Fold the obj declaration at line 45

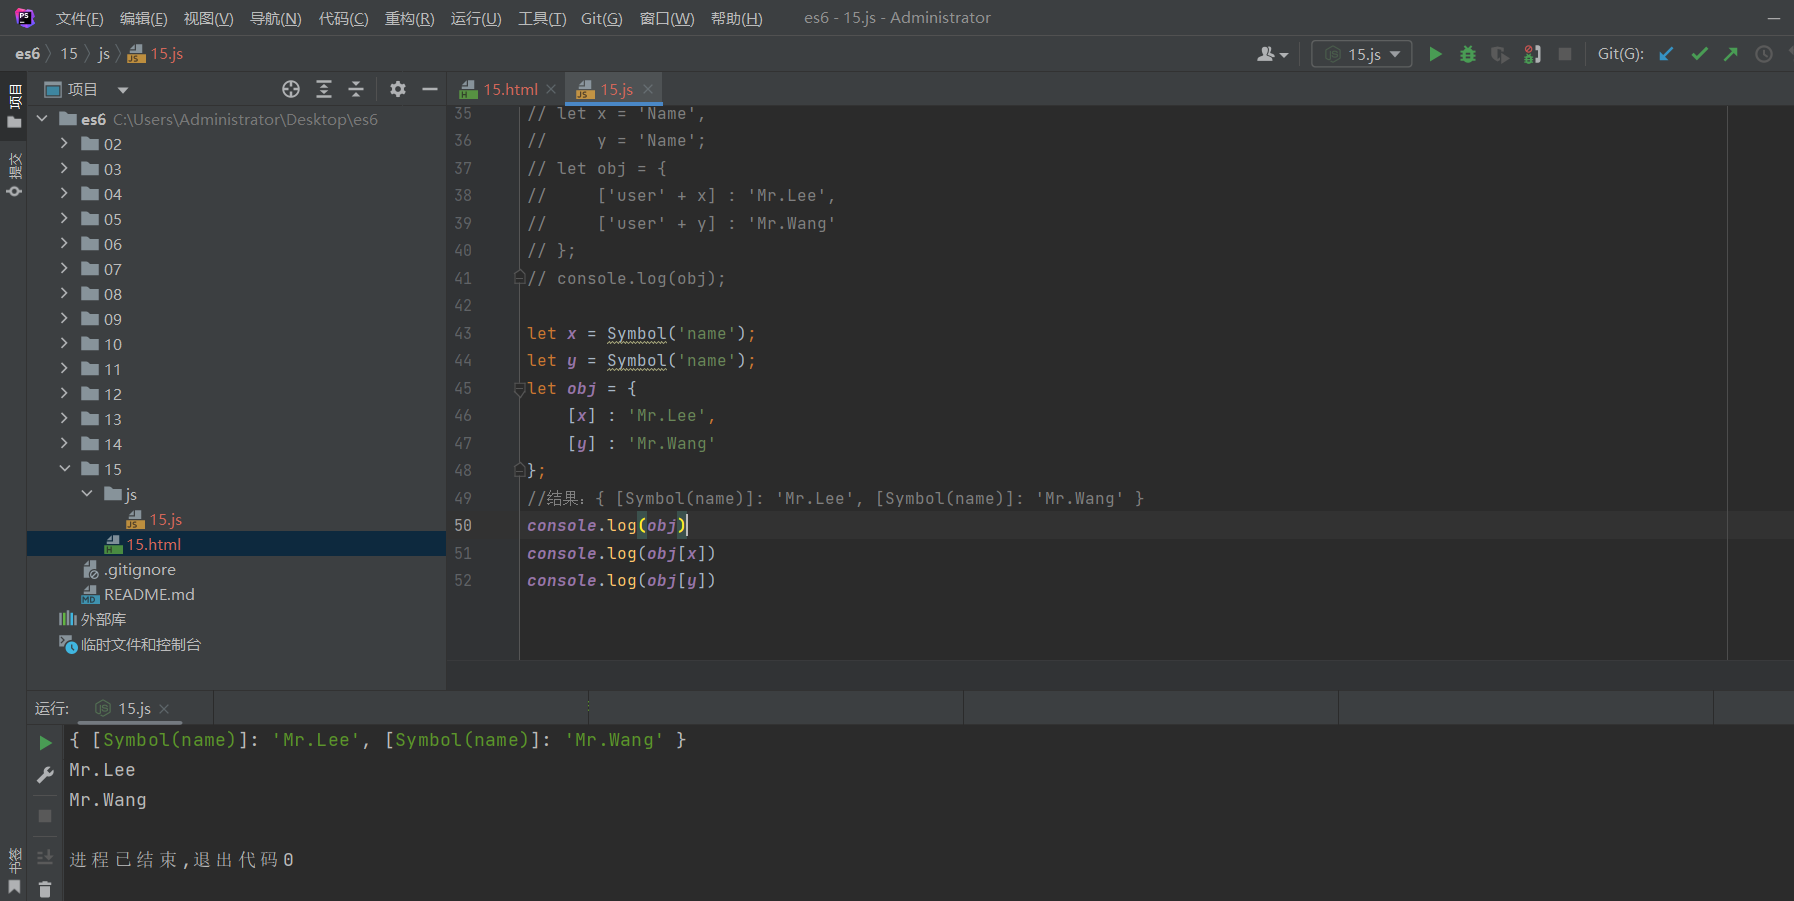tap(519, 388)
